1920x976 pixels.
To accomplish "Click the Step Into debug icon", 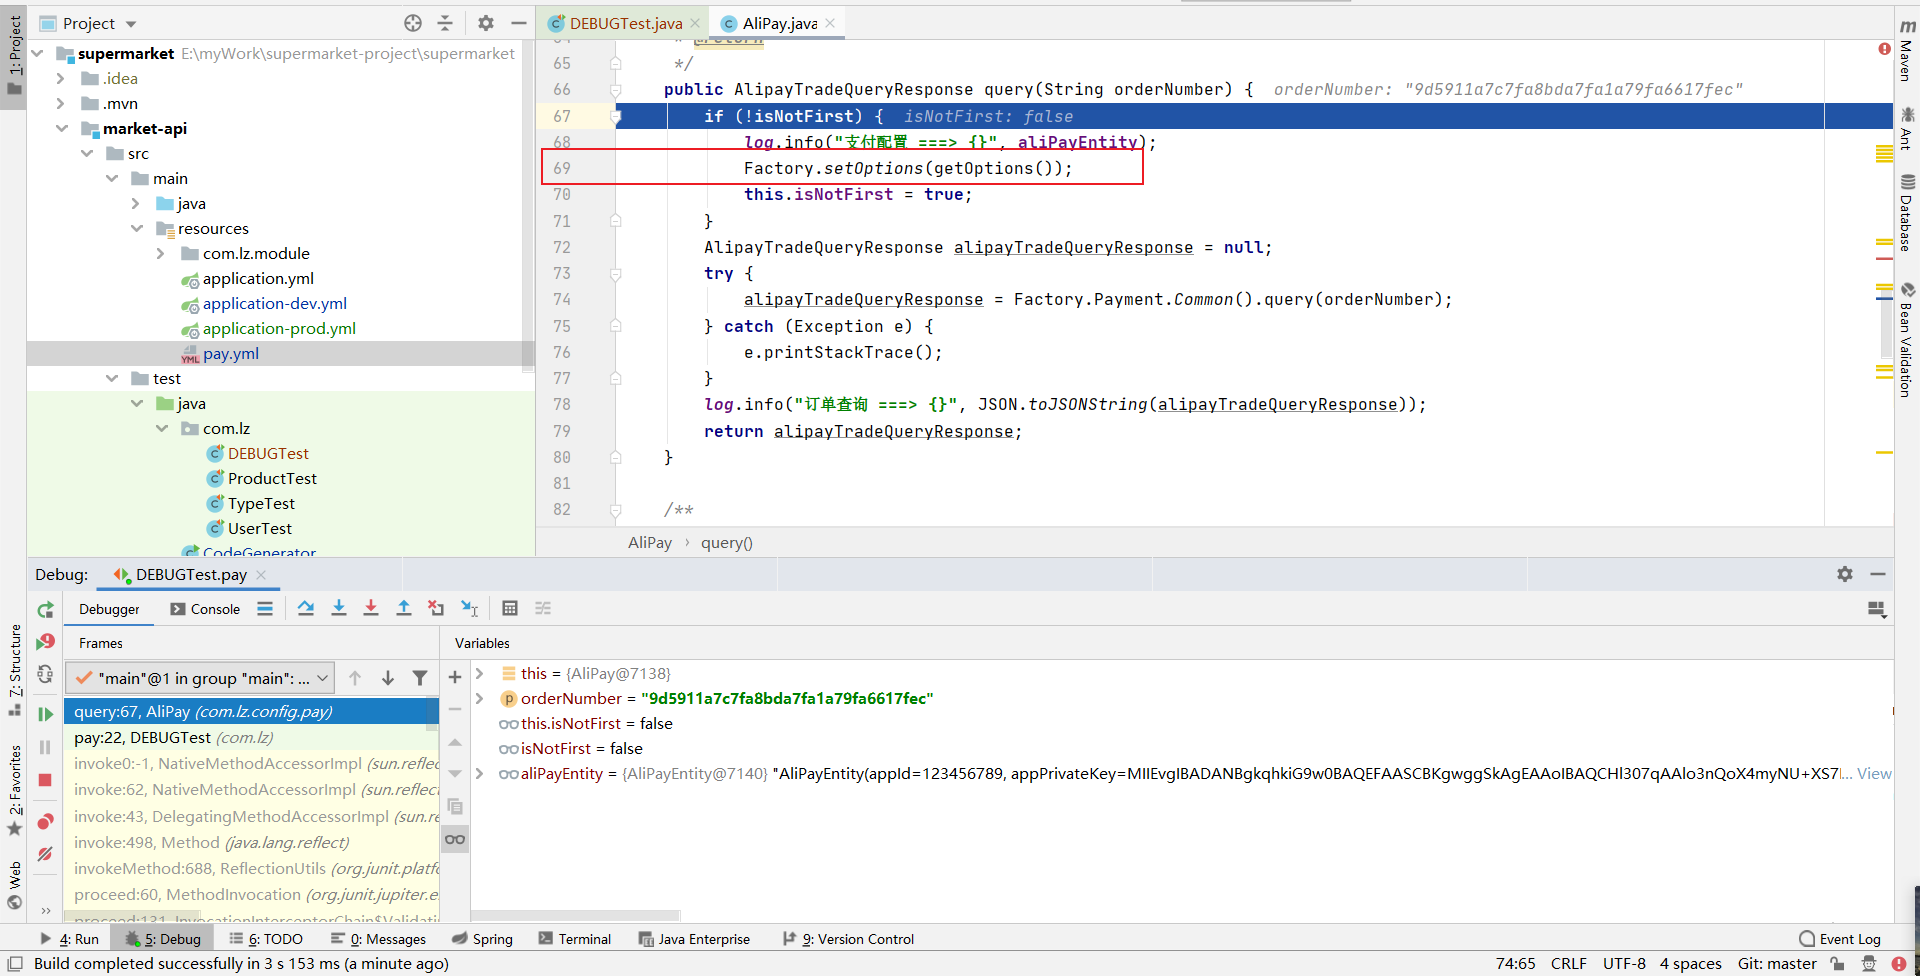I will click(339, 608).
